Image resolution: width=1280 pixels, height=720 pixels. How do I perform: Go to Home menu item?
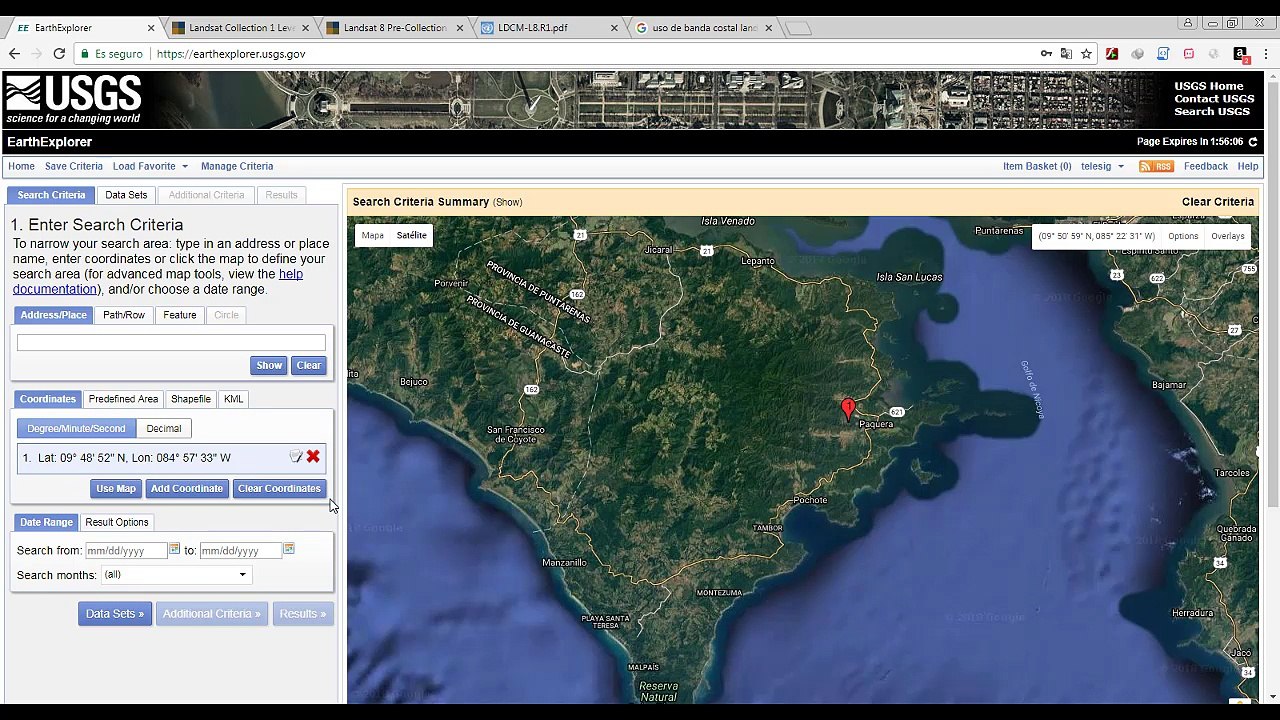click(21, 166)
